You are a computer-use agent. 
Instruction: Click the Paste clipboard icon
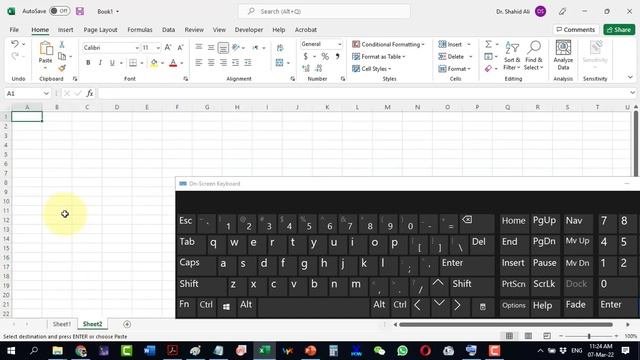[46, 48]
